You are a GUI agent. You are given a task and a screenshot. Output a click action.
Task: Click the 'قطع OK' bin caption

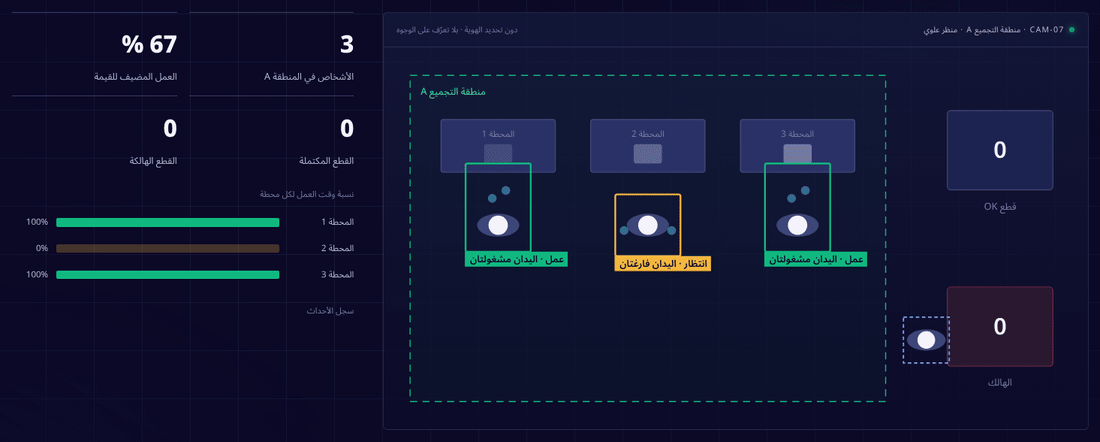tap(1000, 207)
